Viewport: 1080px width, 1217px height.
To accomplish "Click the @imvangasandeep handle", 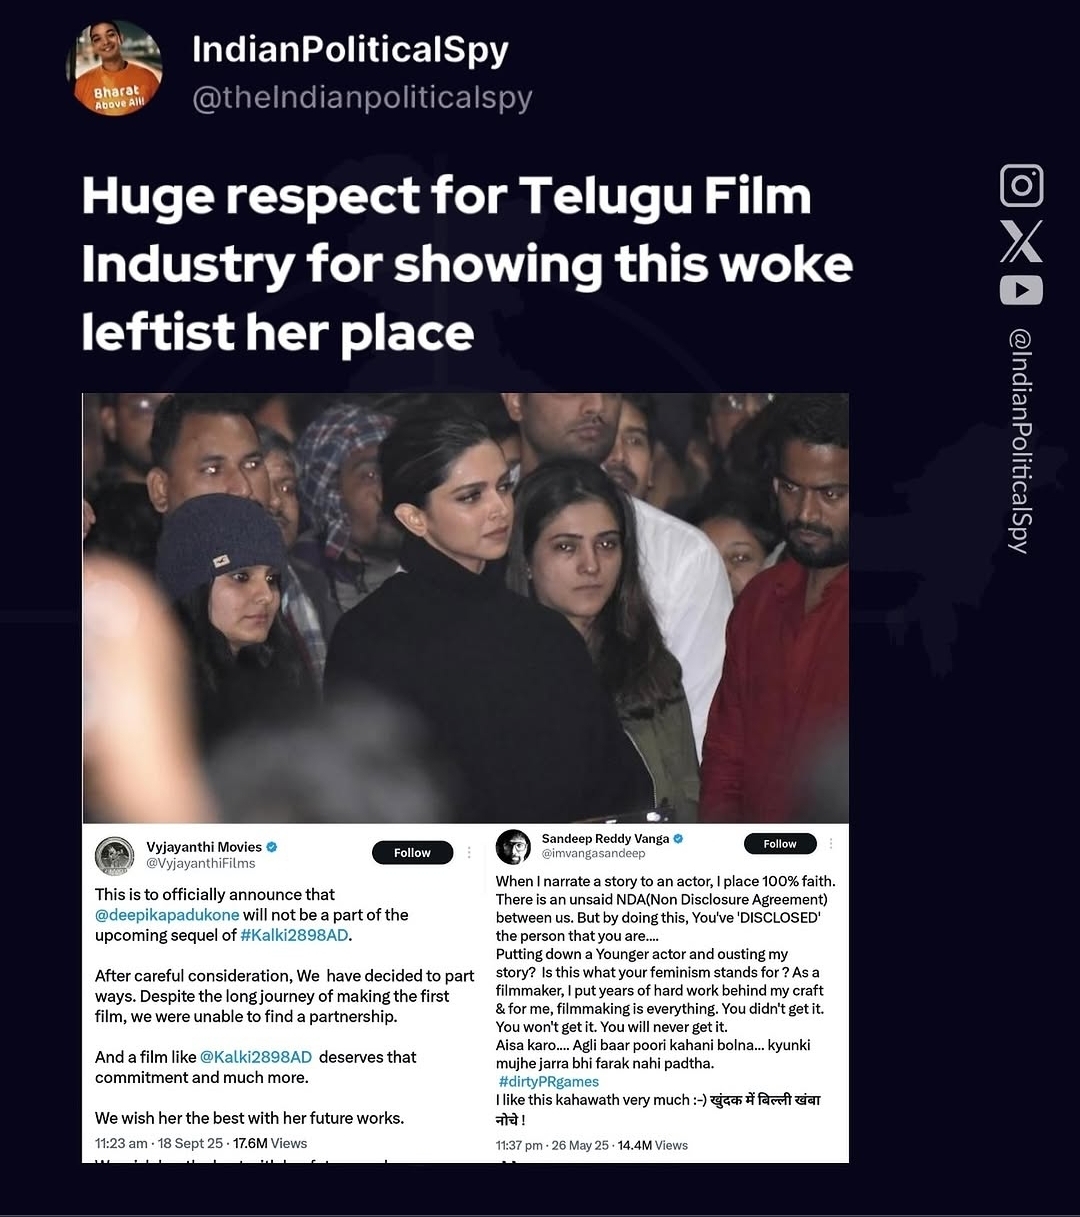I will [x=593, y=854].
